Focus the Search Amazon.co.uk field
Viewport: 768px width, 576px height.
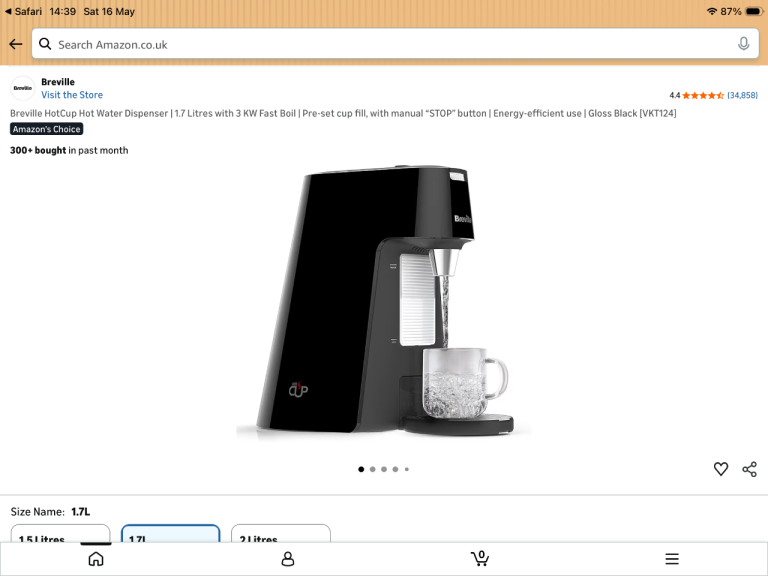point(395,44)
